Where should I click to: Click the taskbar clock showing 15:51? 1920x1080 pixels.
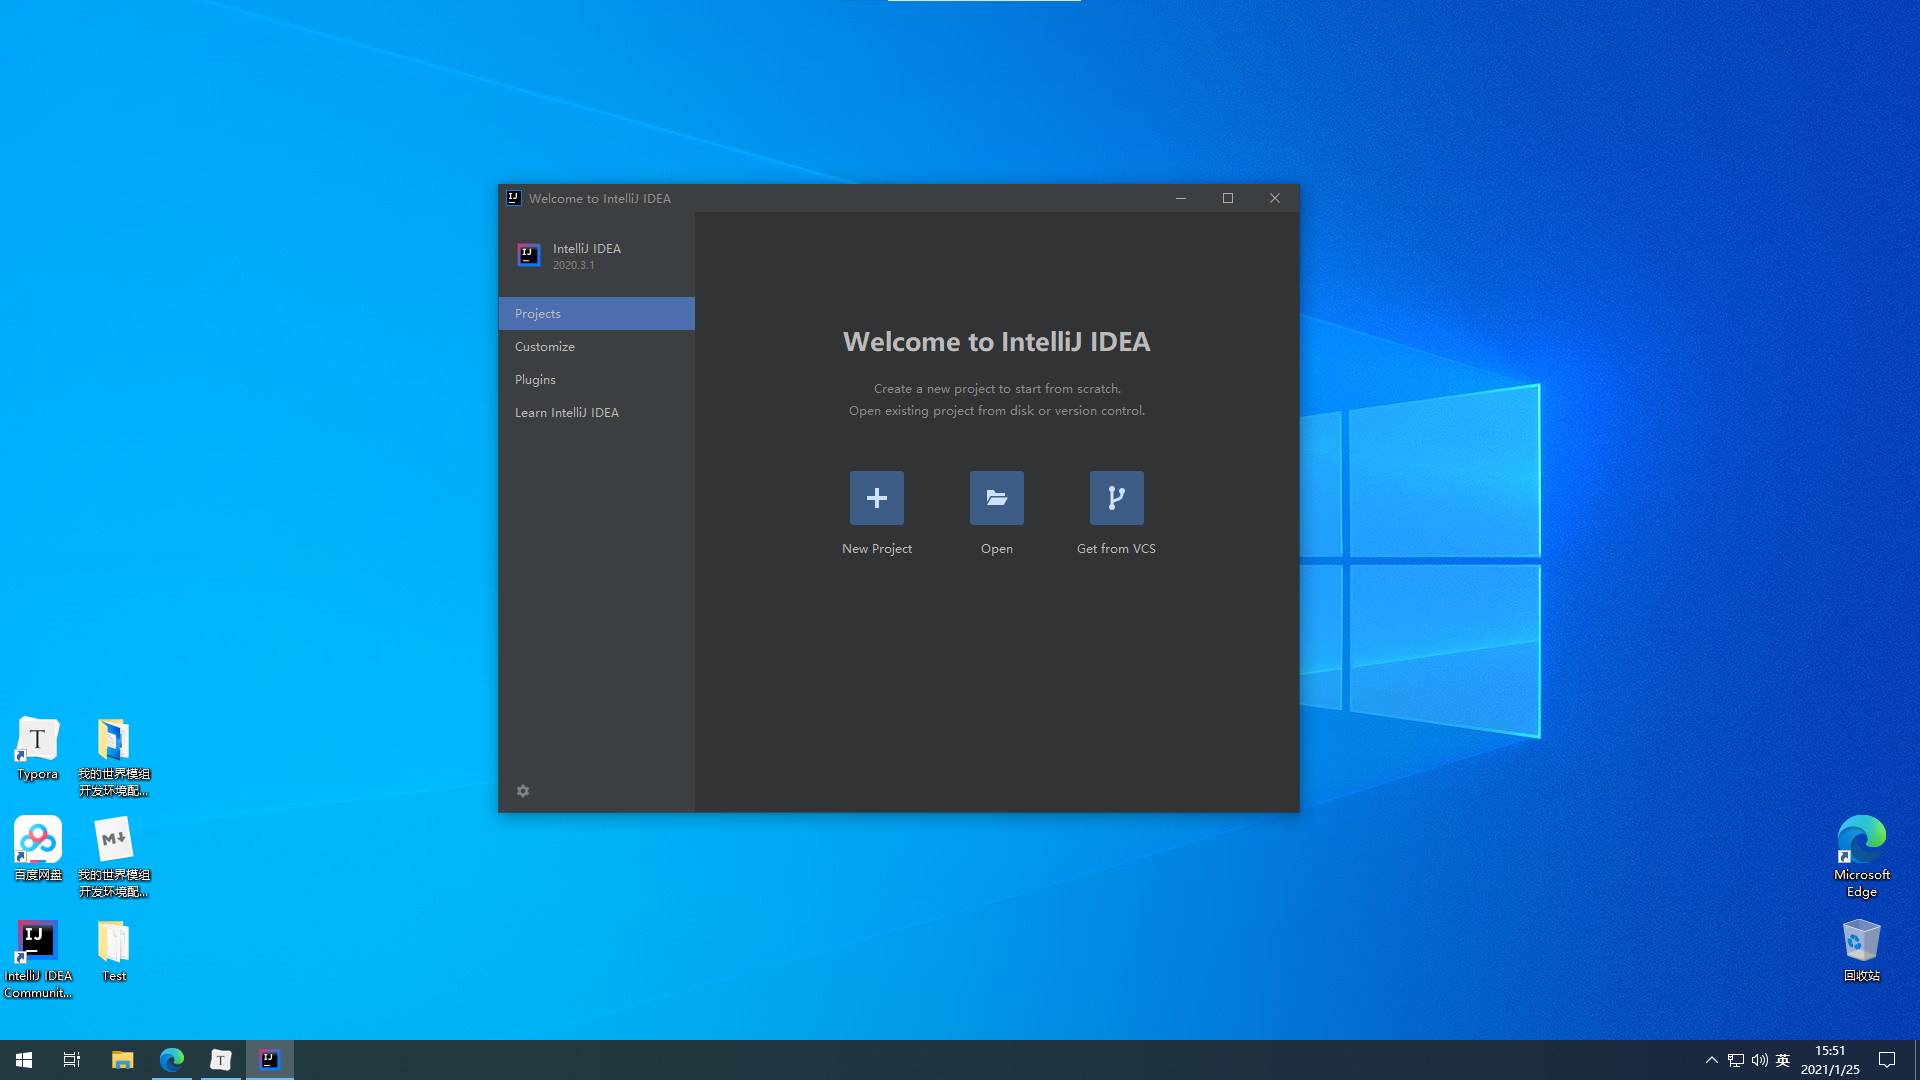(1830, 1060)
